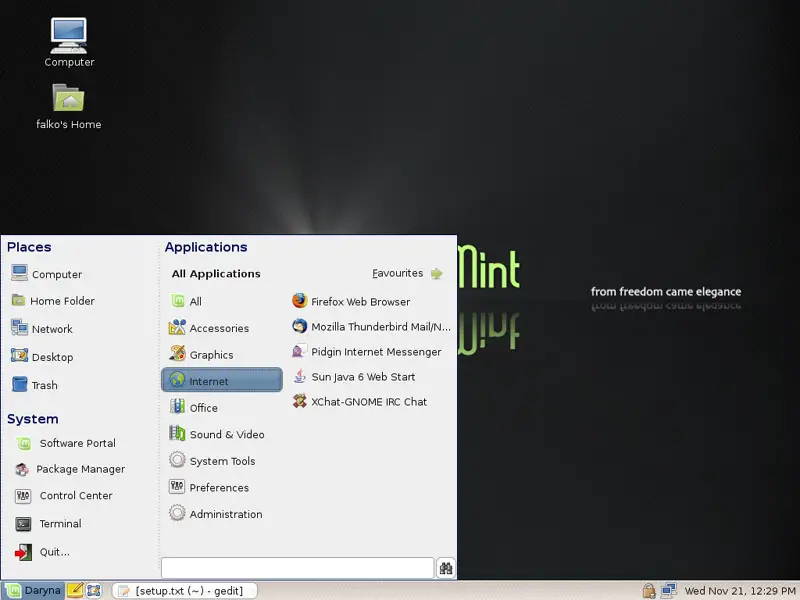Click the Package Manager icon
This screenshot has height=600, width=800.
(x=22, y=469)
